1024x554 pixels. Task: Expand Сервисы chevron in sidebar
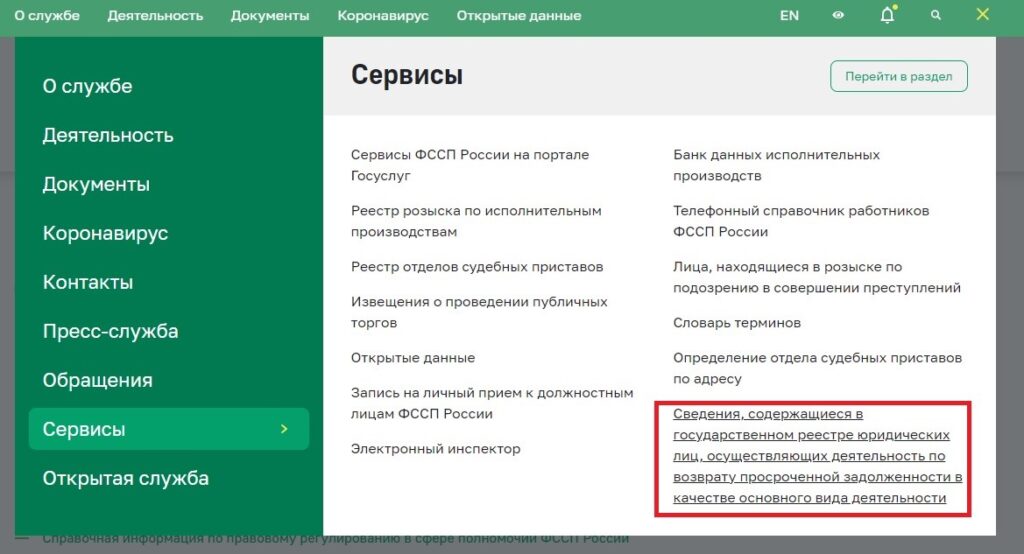284,429
